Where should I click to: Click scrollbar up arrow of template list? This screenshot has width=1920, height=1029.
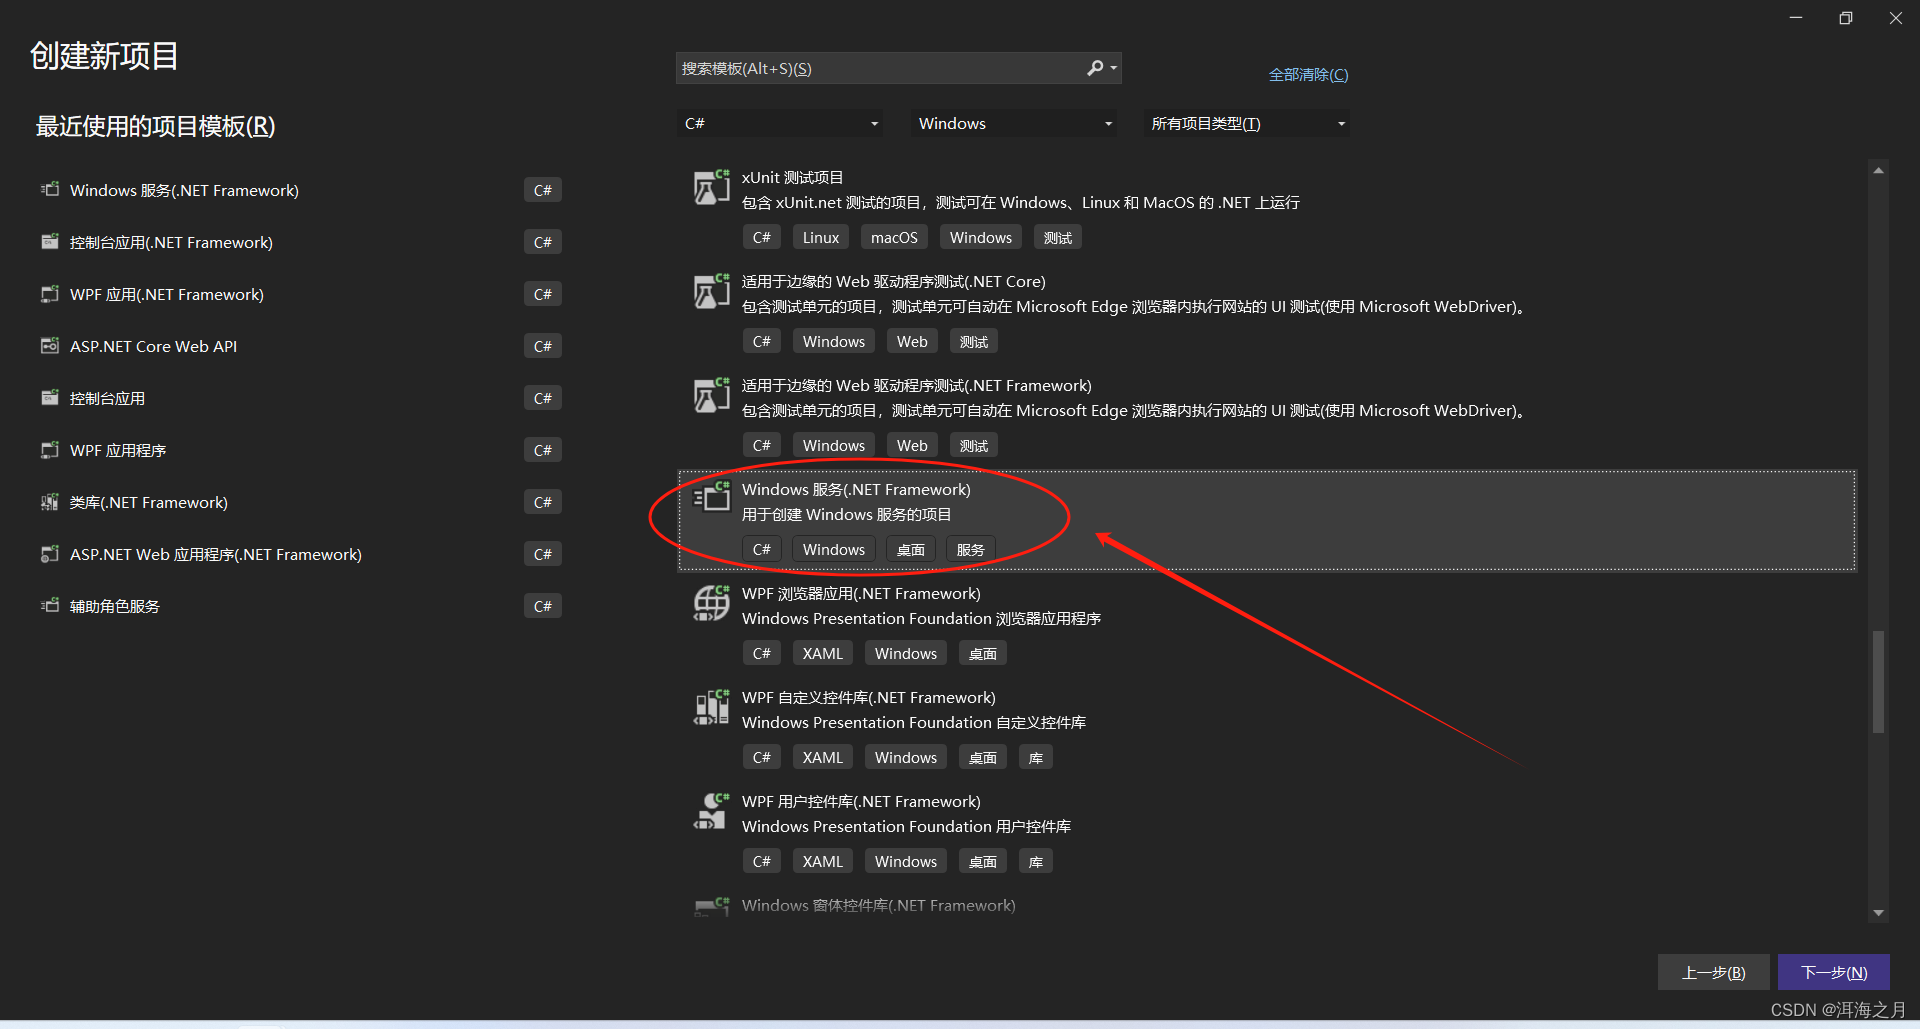tap(1879, 171)
